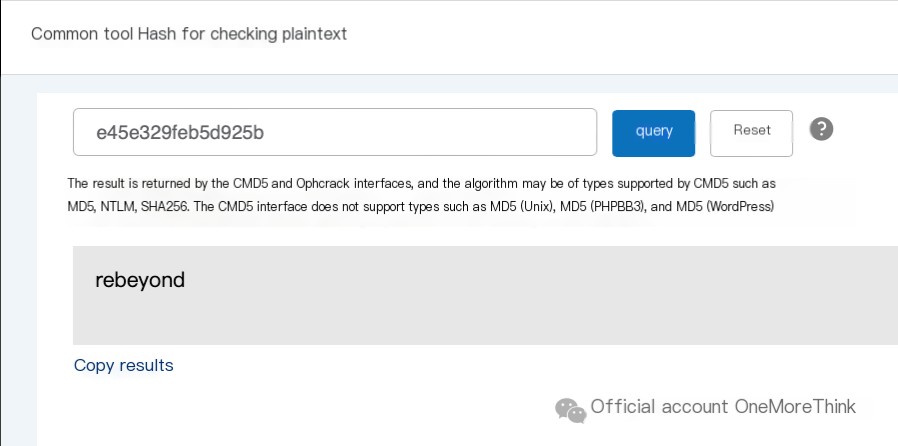Click the word Ophcrack in the description
Screen dimensions: 898x446
pyautogui.click(x=323, y=184)
